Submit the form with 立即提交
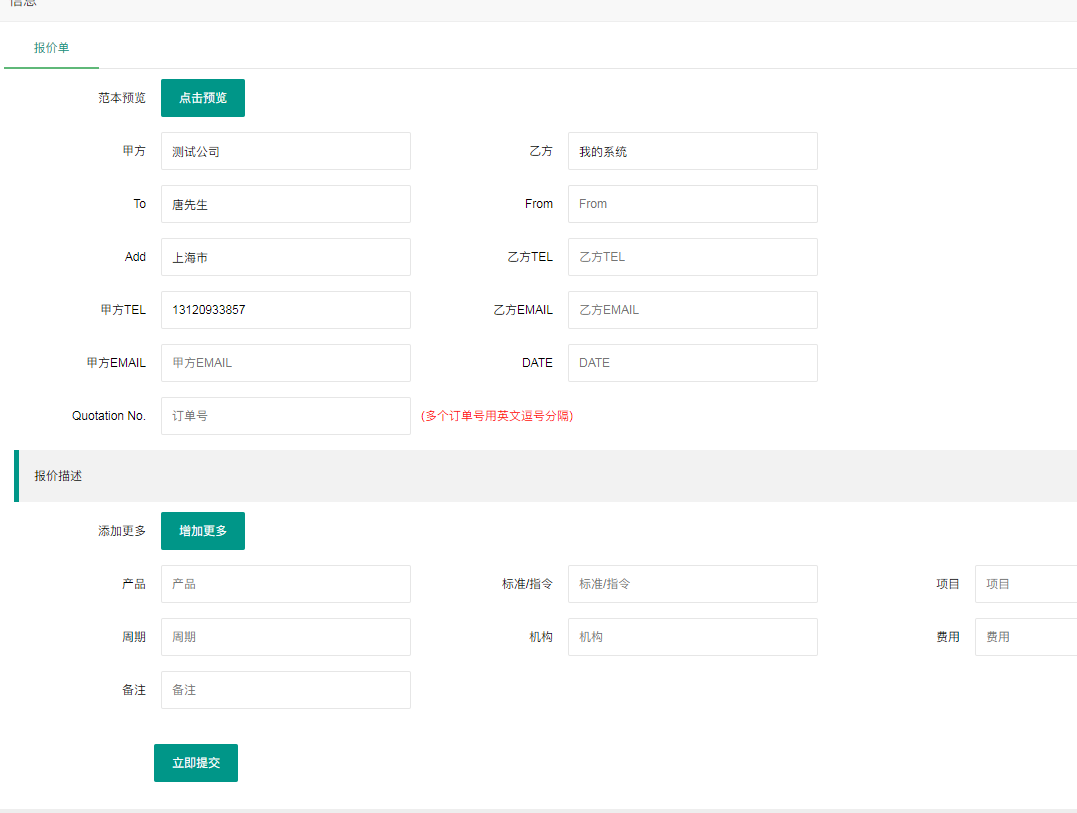Image resolution: width=1077 pixels, height=813 pixels. (195, 763)
